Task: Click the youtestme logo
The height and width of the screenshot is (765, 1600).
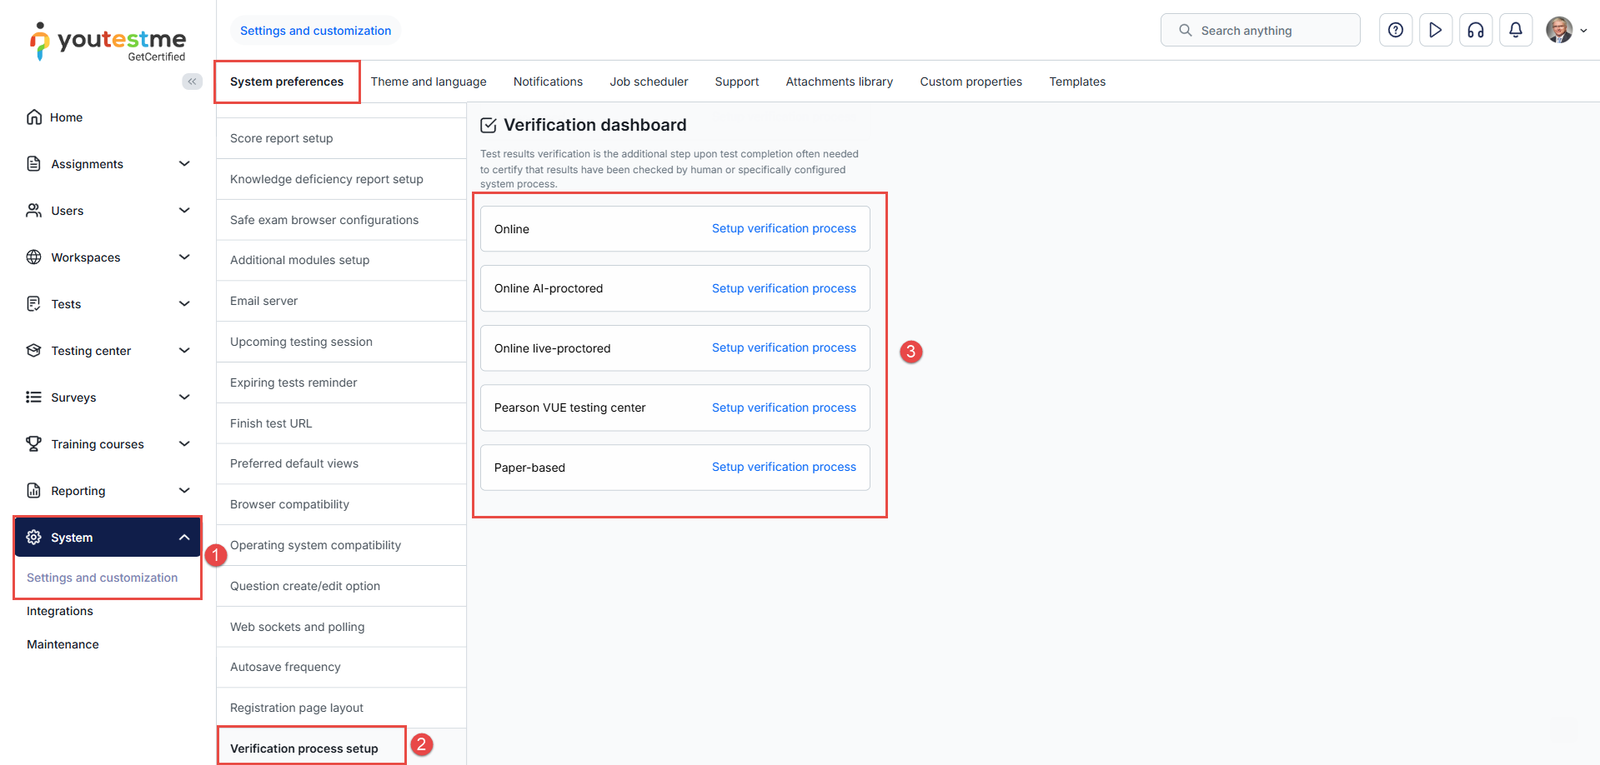Action: click(108, 42)
